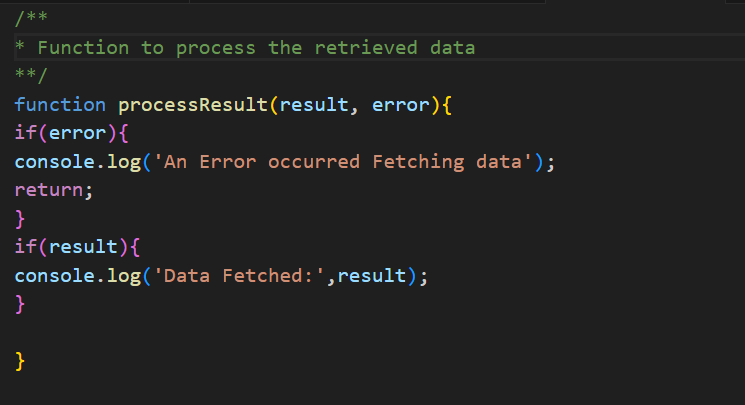
Task: Click the "error" parameter in the function signature
Action: 400,105
